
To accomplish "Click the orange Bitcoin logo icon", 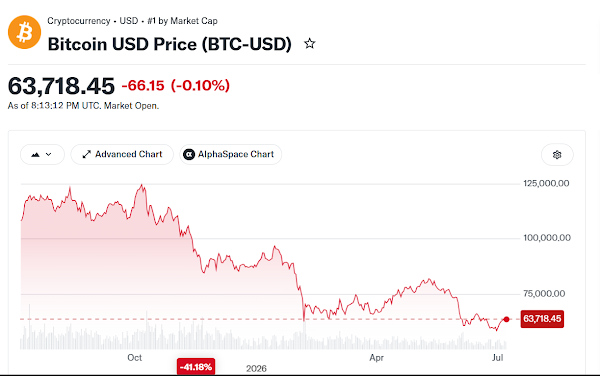I will click(x=24, y=32).
